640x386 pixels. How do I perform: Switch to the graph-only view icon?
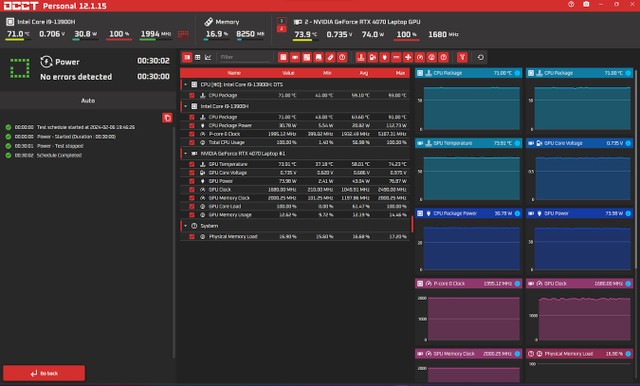point(208,58)
